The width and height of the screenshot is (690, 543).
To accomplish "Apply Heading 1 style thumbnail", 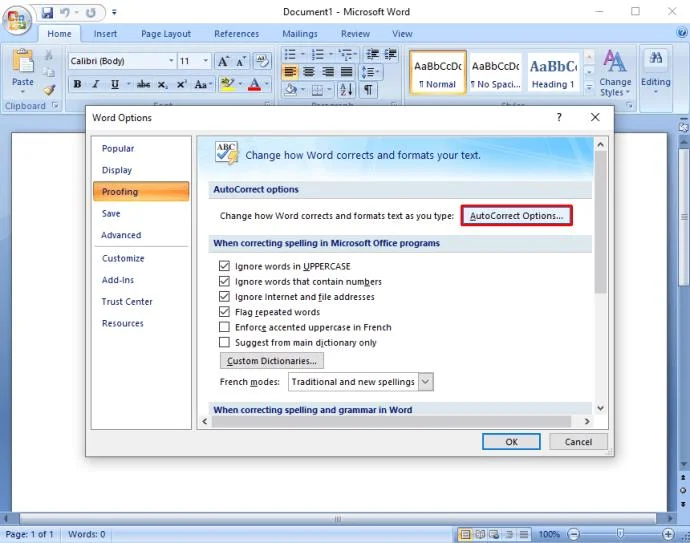I will coord(553,72).
